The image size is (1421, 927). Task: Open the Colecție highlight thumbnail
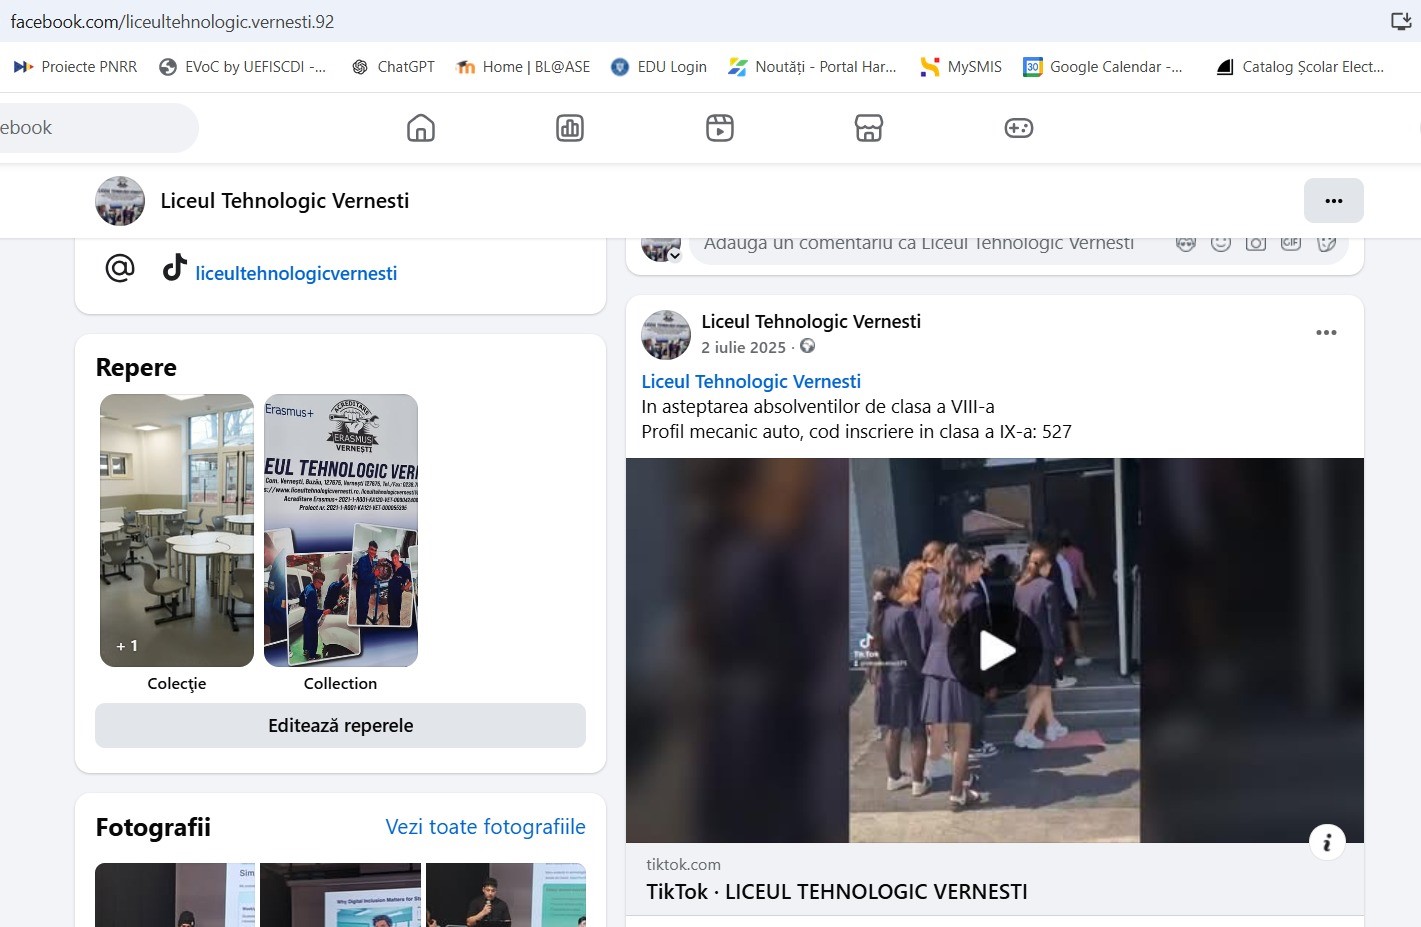177,530
